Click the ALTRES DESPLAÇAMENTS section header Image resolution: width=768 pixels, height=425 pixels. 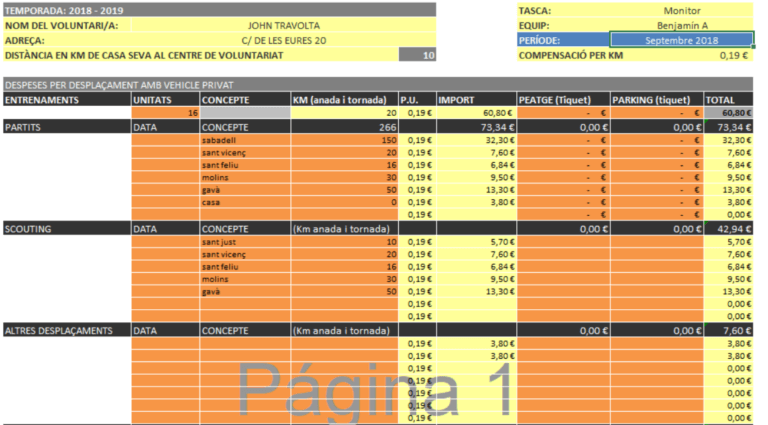pos(66,330)
